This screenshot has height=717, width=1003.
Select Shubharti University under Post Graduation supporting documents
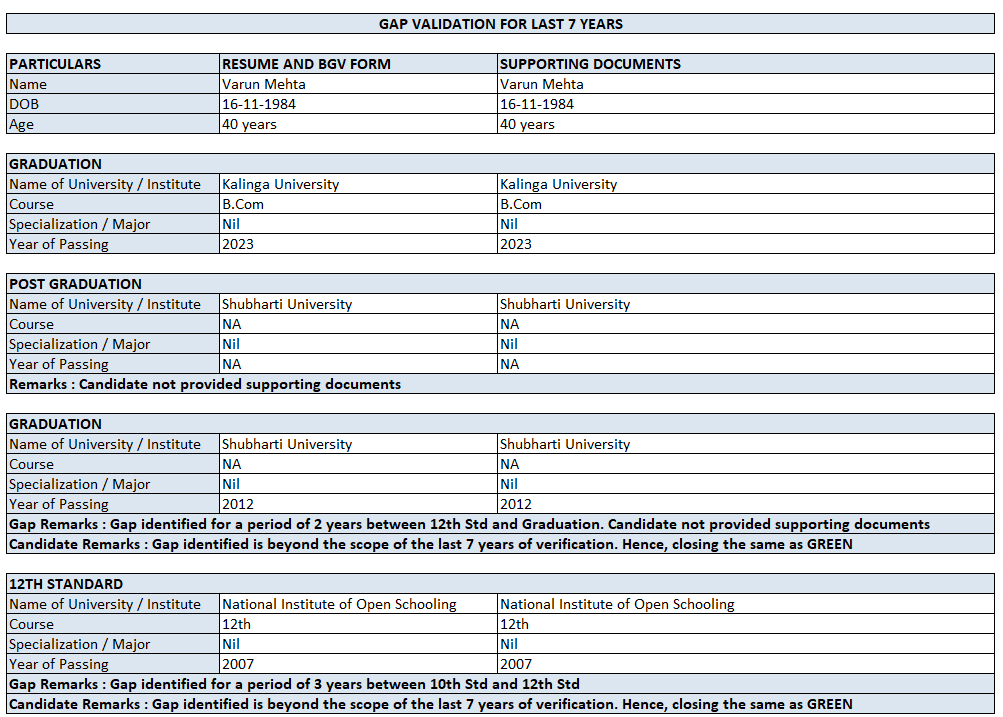pyautogui.click(x=746, y=304)
